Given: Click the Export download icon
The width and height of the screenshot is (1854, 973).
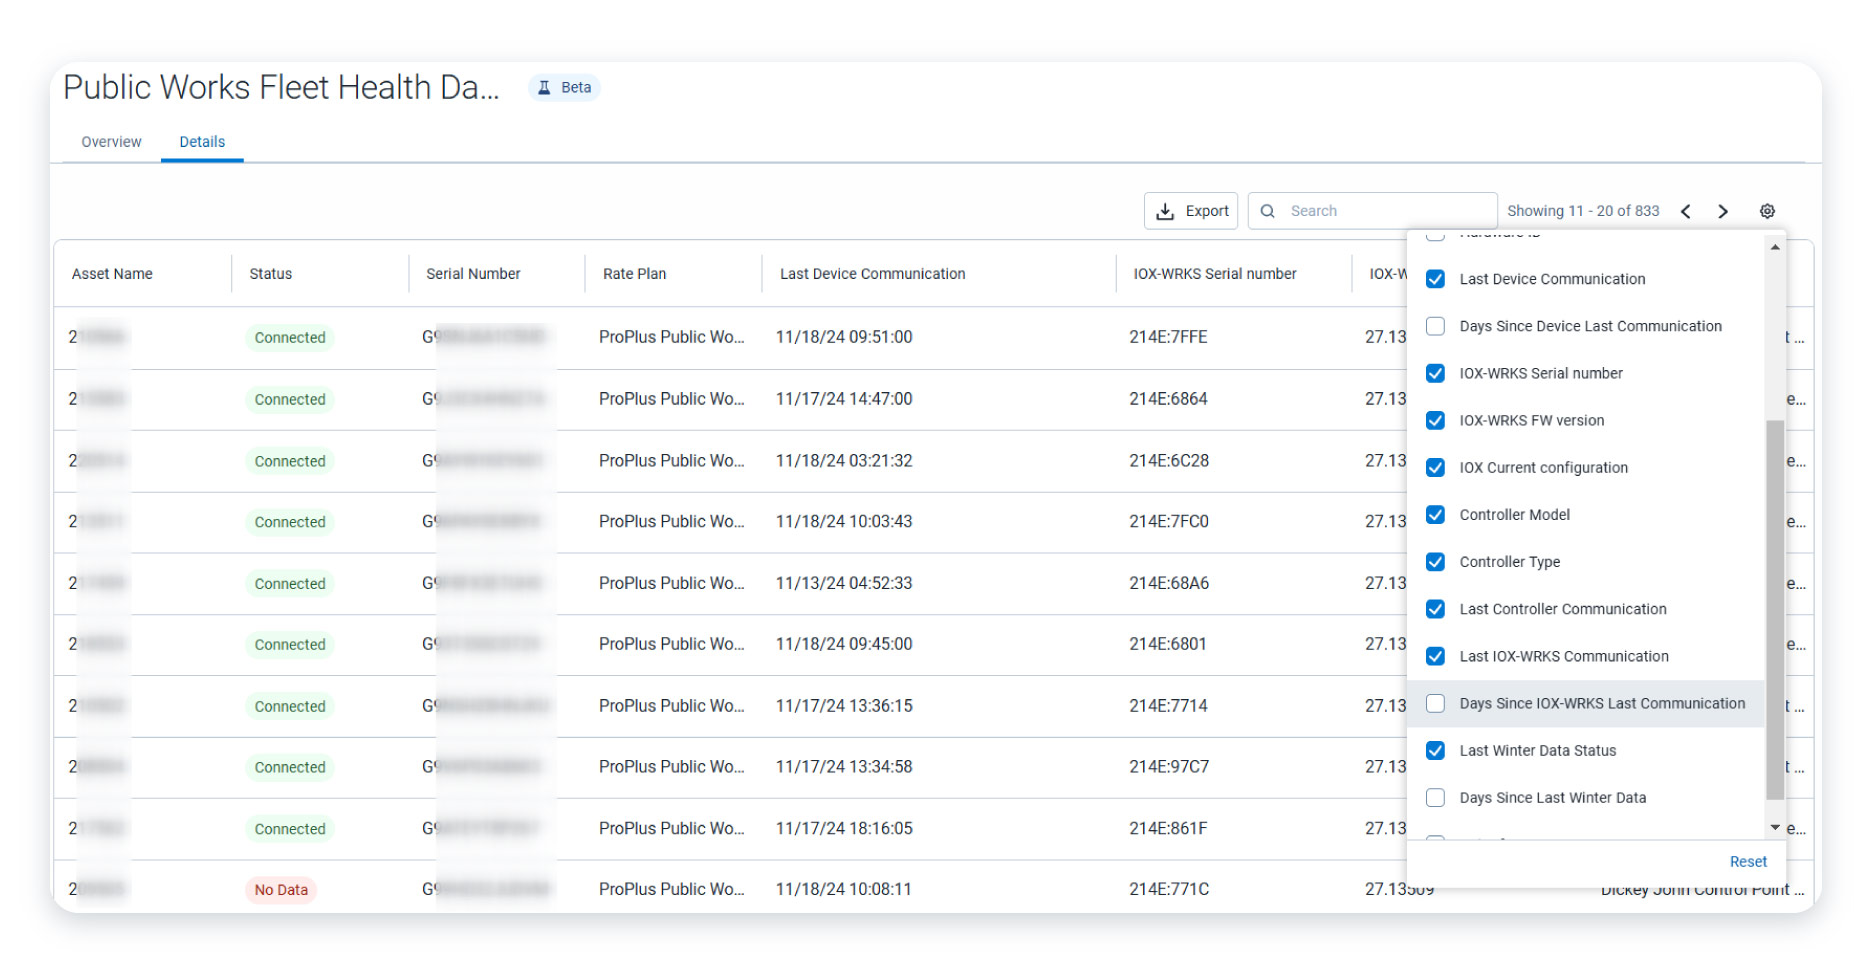Looking at the screenshot, I should 1166,211.
